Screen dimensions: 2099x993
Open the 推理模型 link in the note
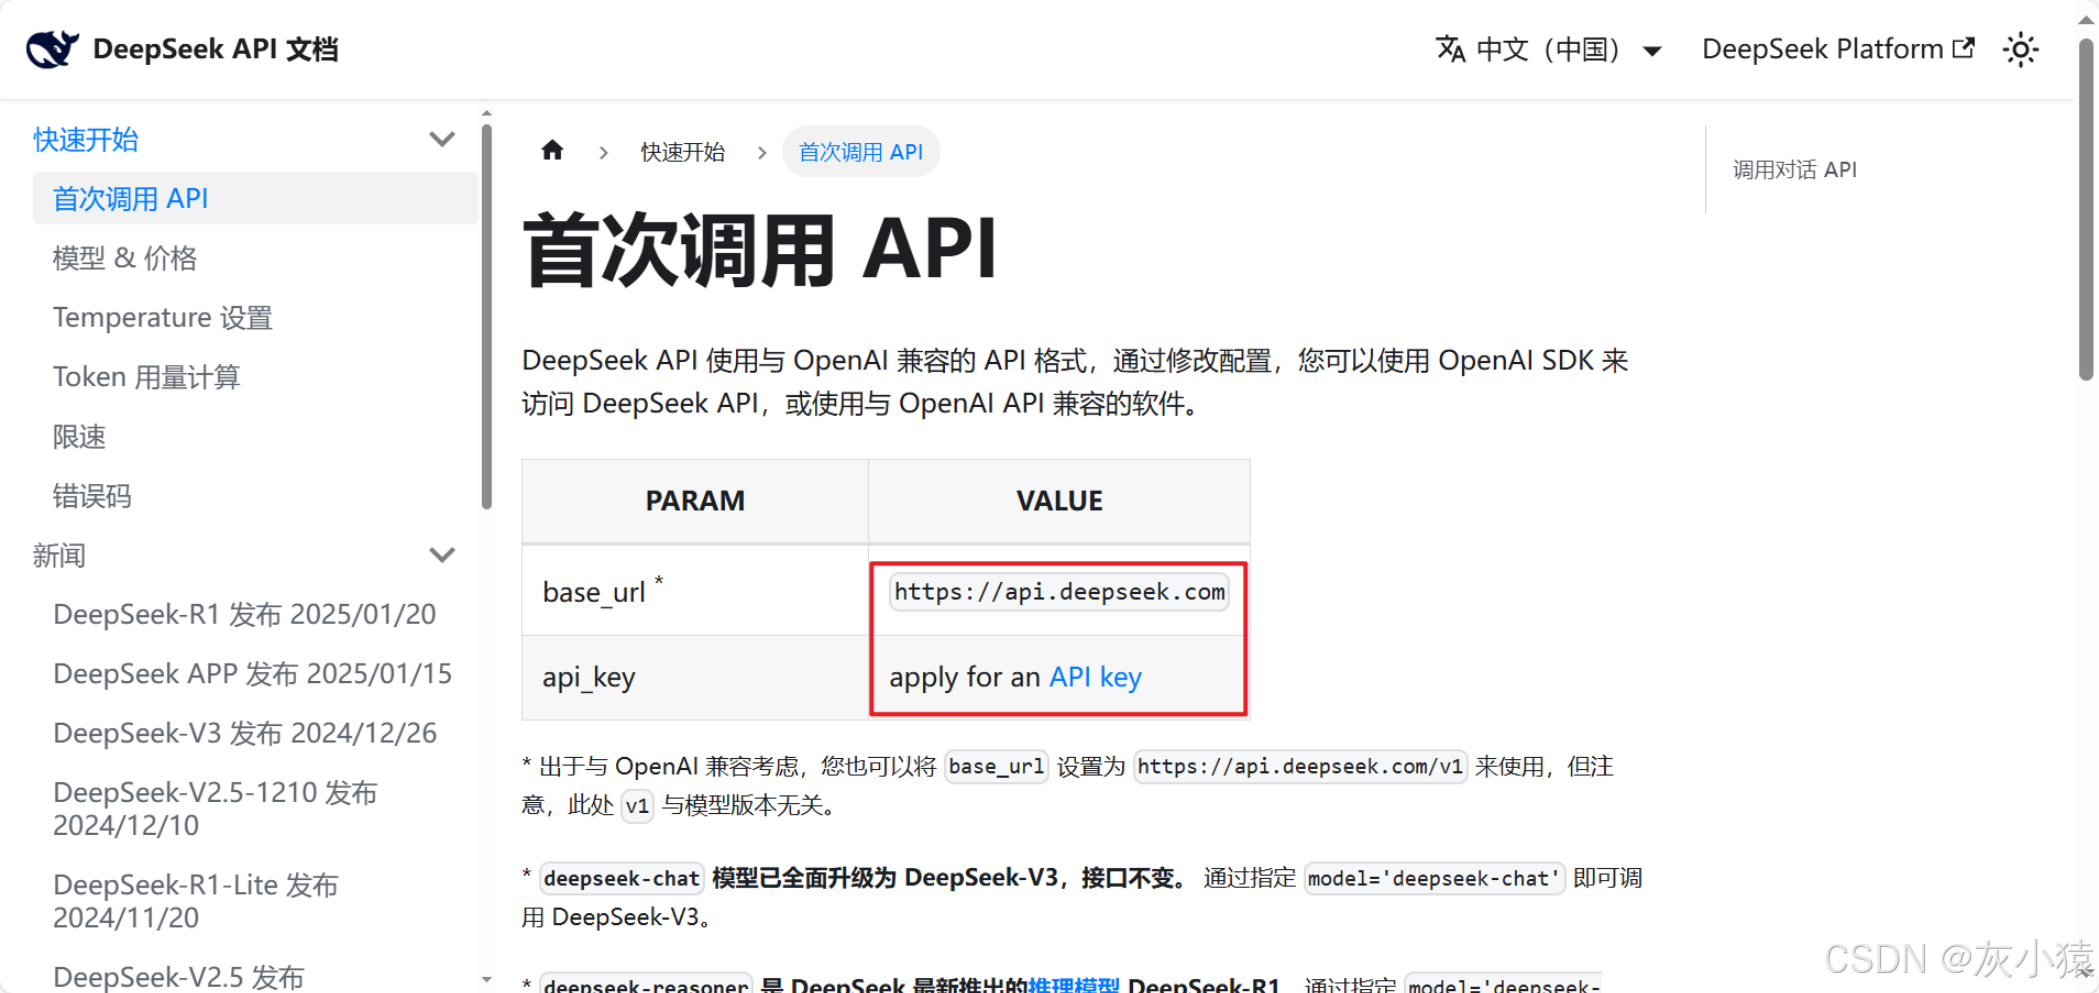(x=1074, y=984)
